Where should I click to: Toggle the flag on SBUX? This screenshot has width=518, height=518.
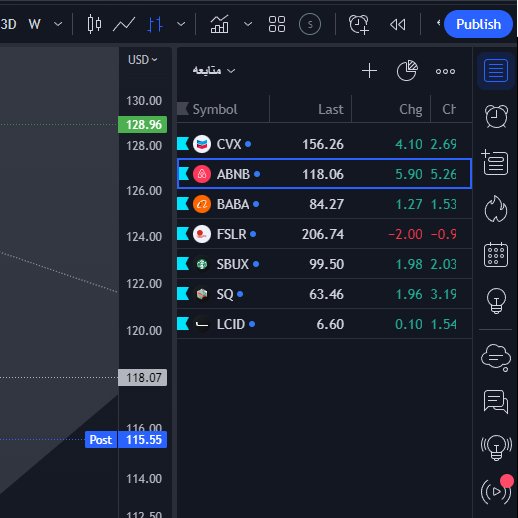coord(183,264)
